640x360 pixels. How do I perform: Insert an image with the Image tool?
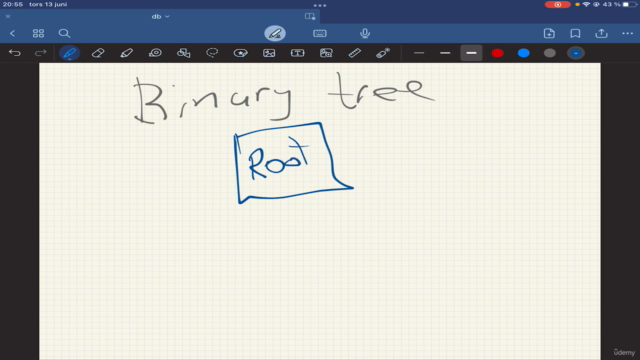[269, 53]
